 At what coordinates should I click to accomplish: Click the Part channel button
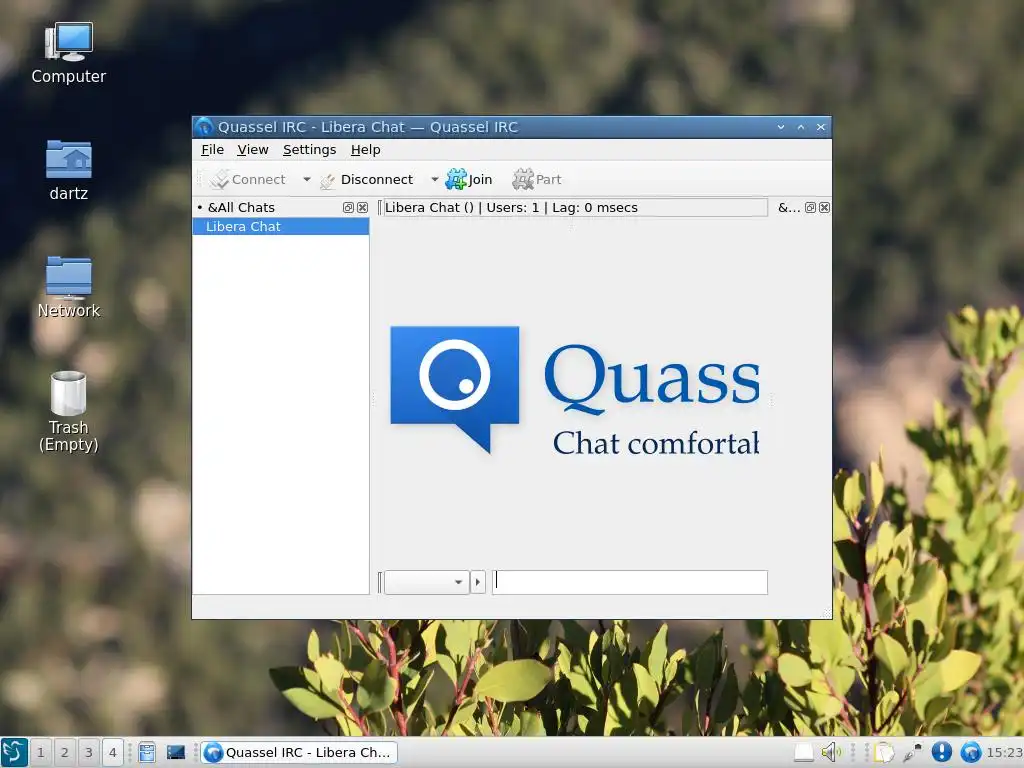[x=536, y=180]
